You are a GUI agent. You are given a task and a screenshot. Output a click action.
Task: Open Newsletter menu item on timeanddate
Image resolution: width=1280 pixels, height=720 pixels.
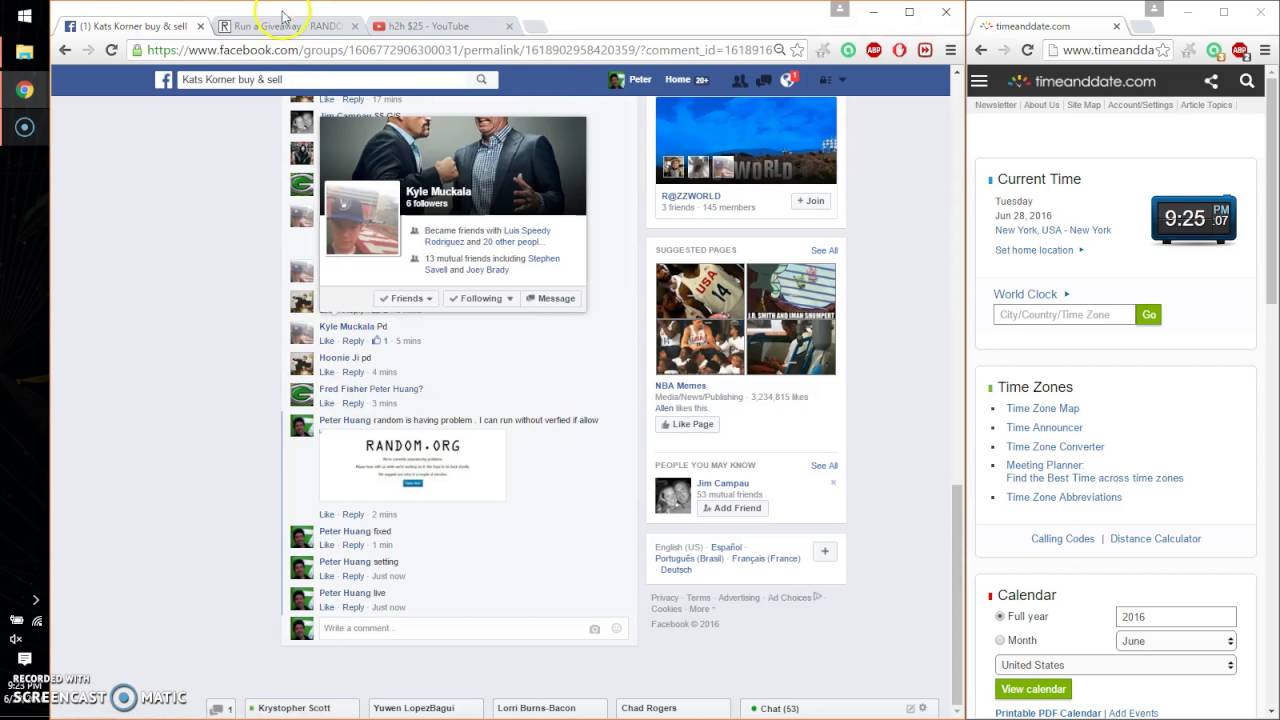pos(996,105)
